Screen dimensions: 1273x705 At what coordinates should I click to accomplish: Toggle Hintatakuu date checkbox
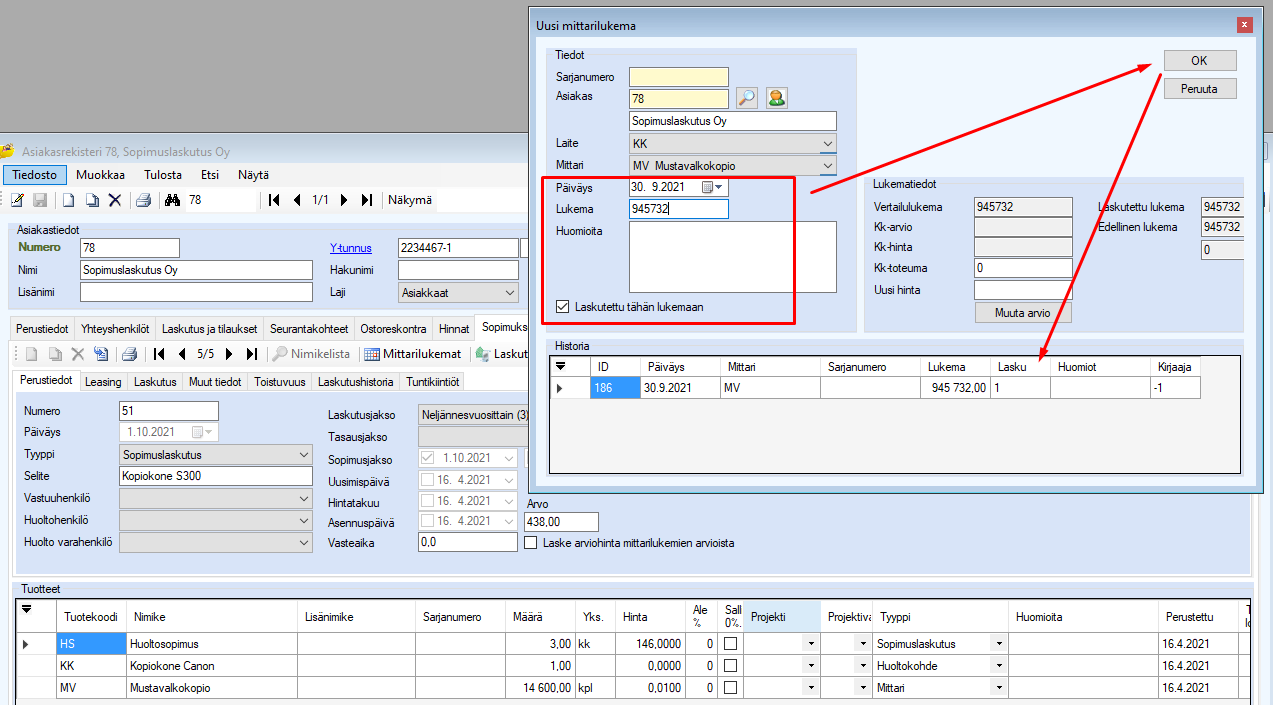[428, 501]
